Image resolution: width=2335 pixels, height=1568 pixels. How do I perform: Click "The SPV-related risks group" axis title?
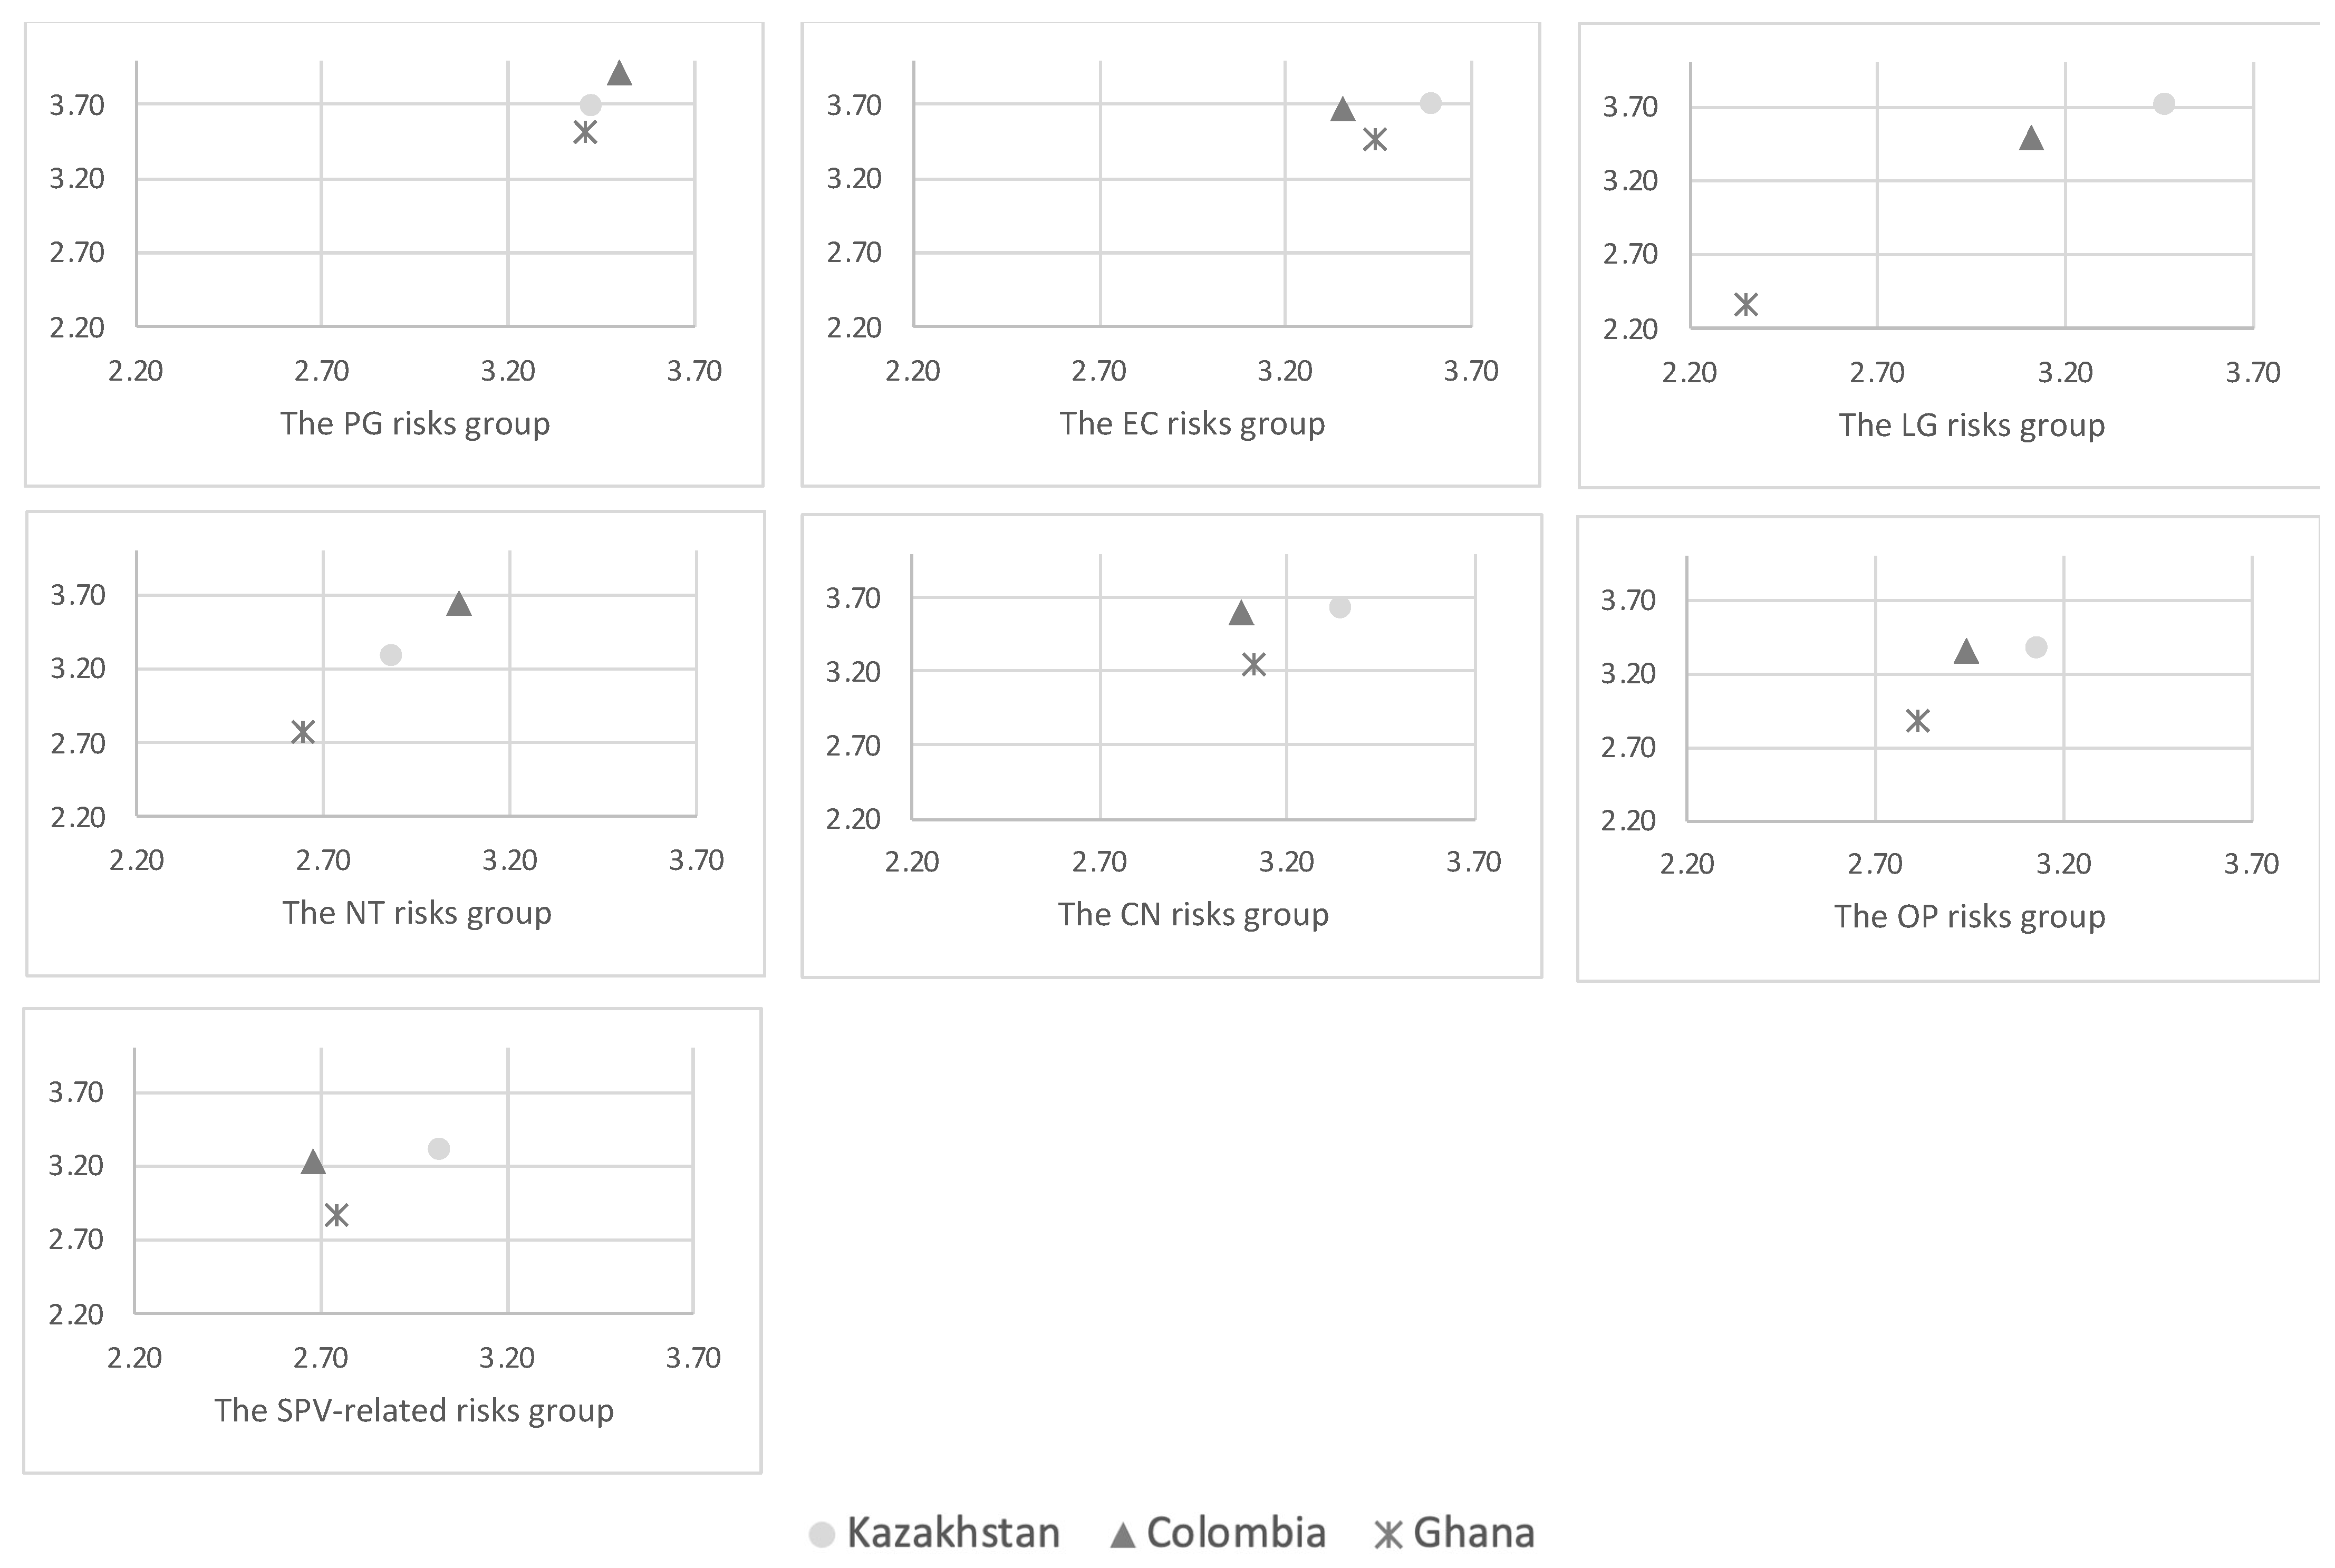pos(414,1410)
